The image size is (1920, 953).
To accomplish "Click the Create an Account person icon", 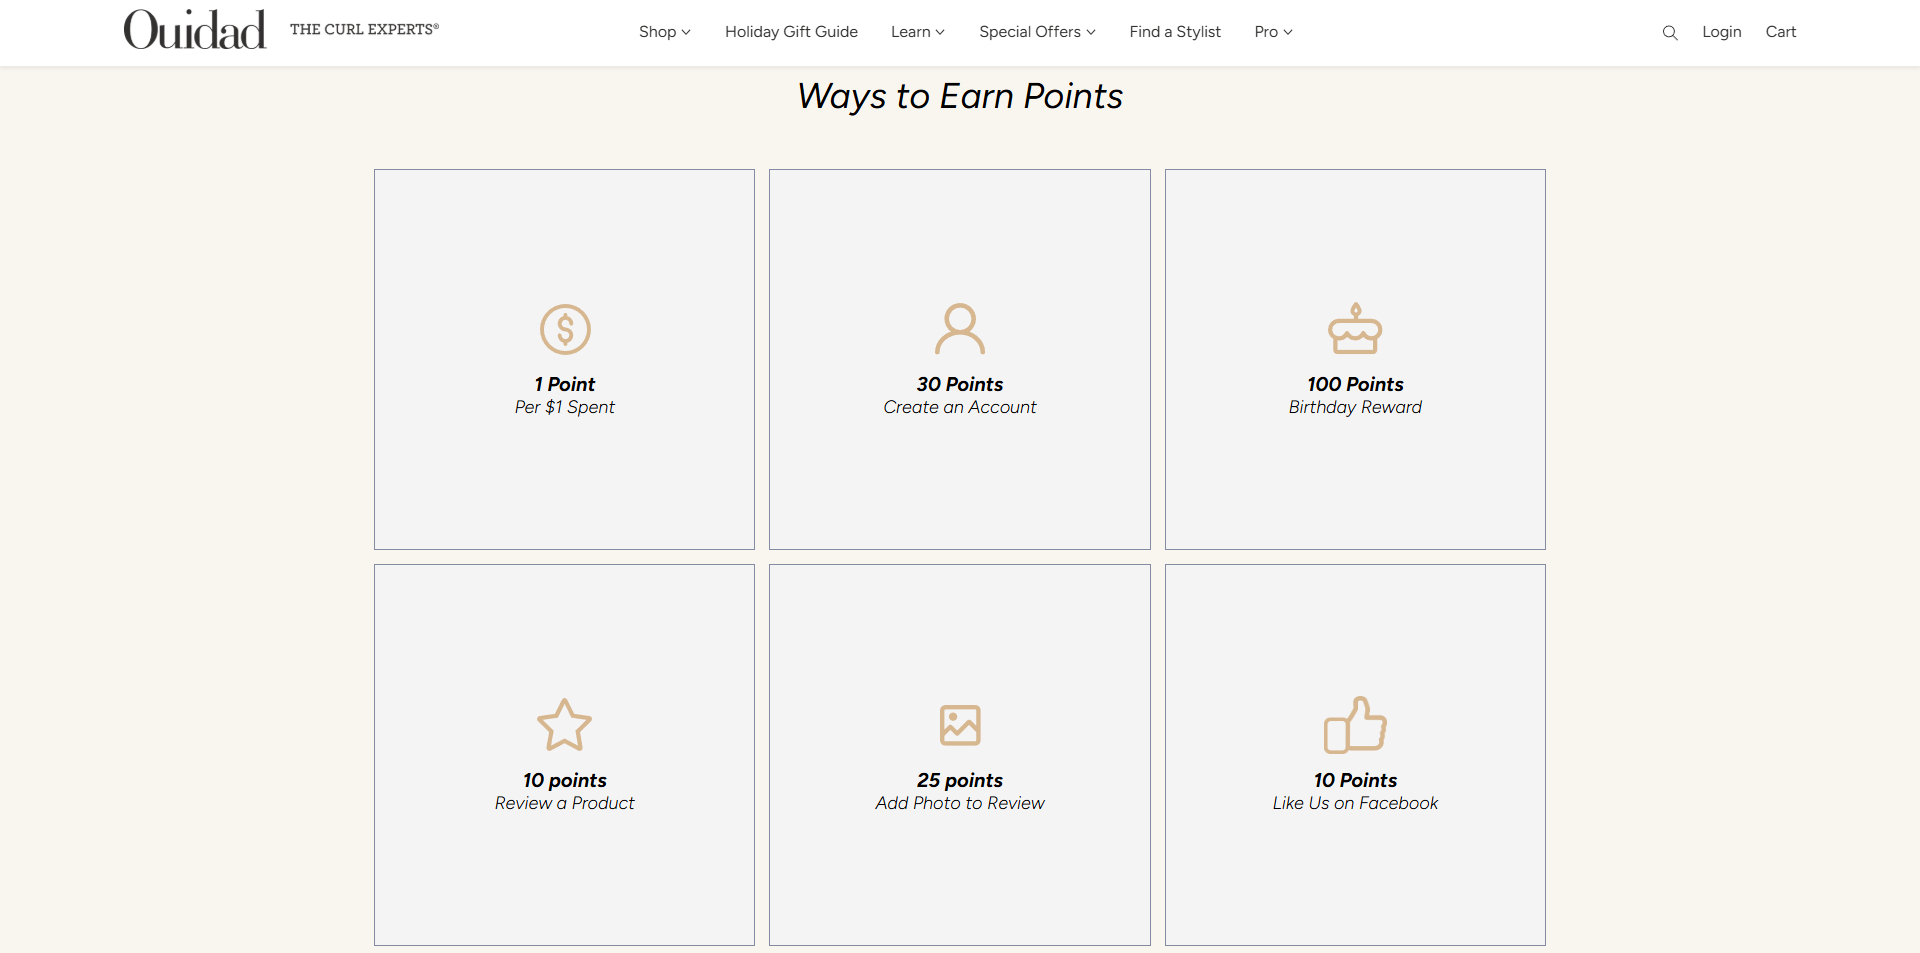I will click(x=960, y=329).
